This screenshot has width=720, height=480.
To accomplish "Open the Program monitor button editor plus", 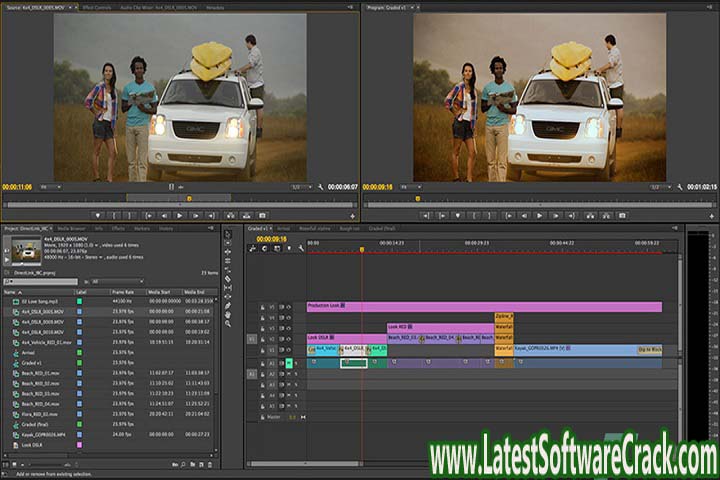I will click(x=712, y=216).
